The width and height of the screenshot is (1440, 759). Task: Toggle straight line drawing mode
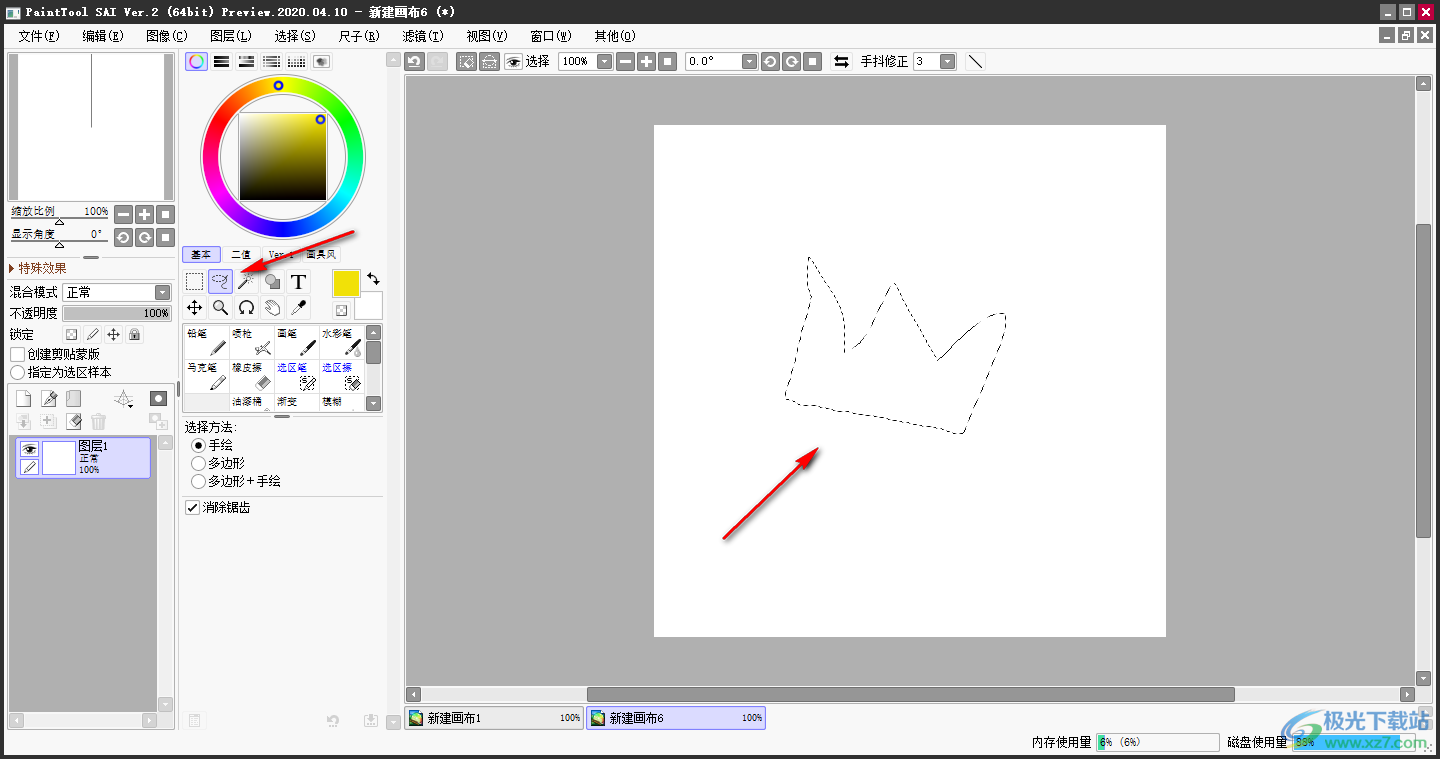975,61
